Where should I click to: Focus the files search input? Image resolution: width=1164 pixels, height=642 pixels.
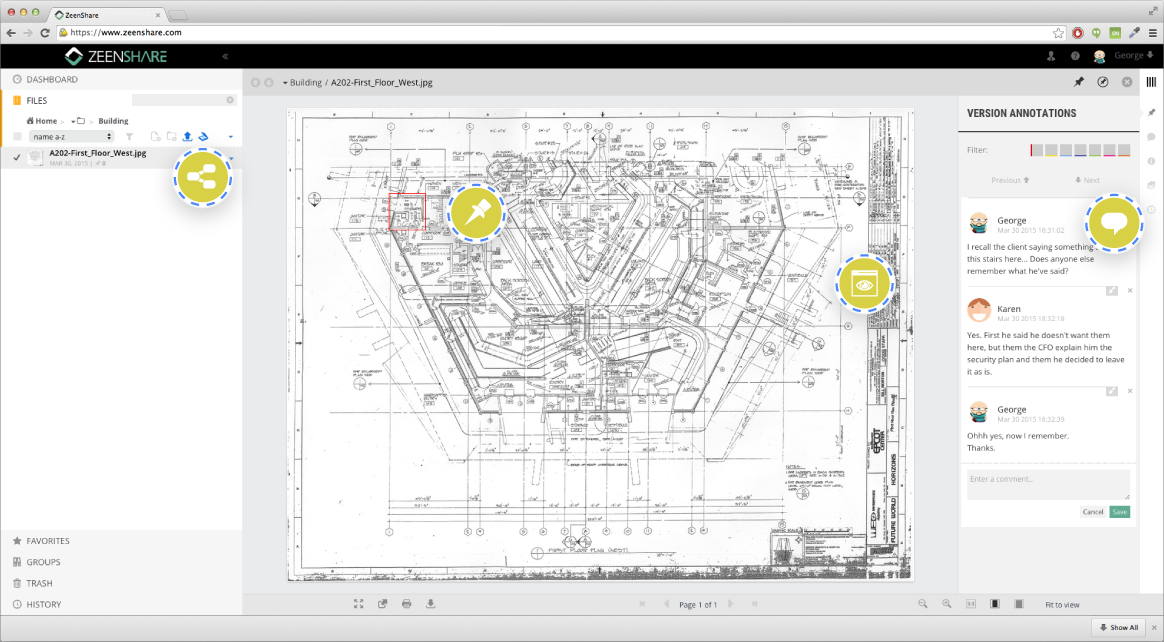click(184, 100)
